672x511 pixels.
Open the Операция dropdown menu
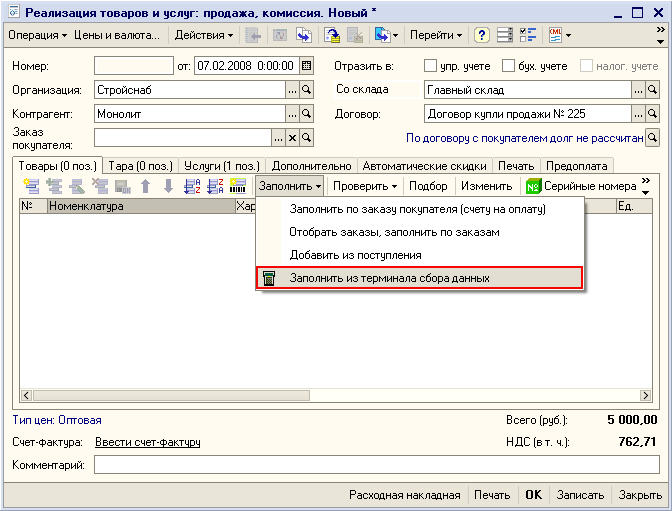coord(37,35)
